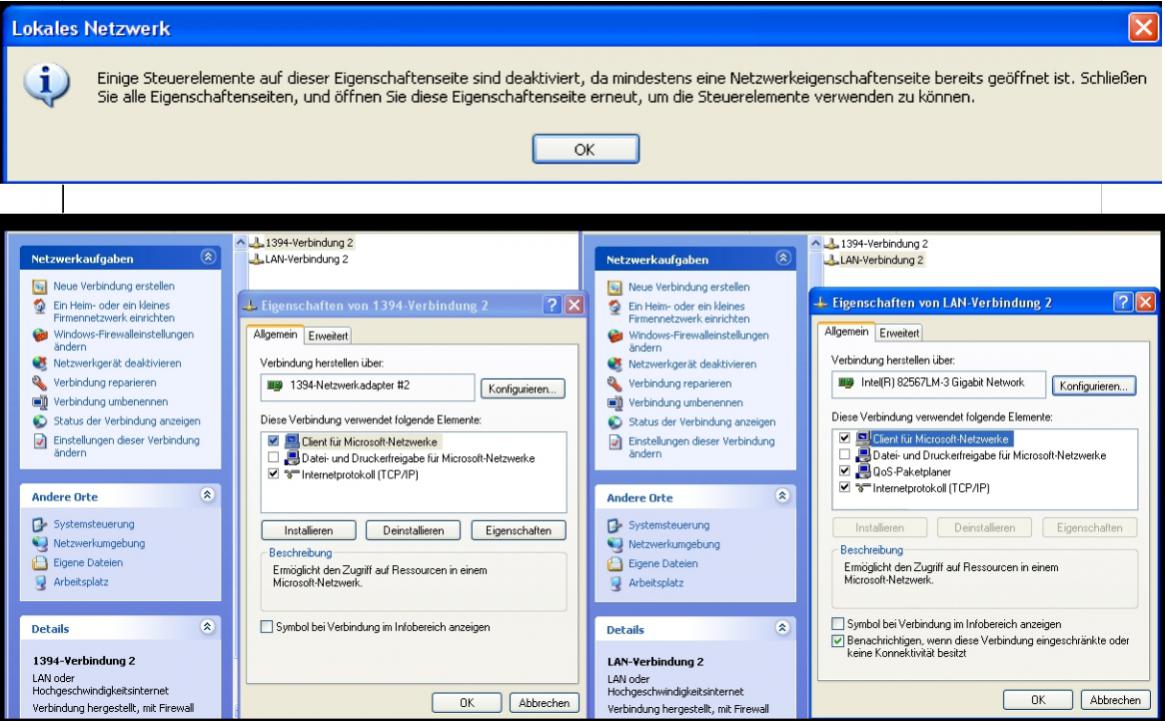Toggle QoS-Paketplaner checkbox in LAN properties
This screenshot has width=1165, height=721.
pos(844,471)
